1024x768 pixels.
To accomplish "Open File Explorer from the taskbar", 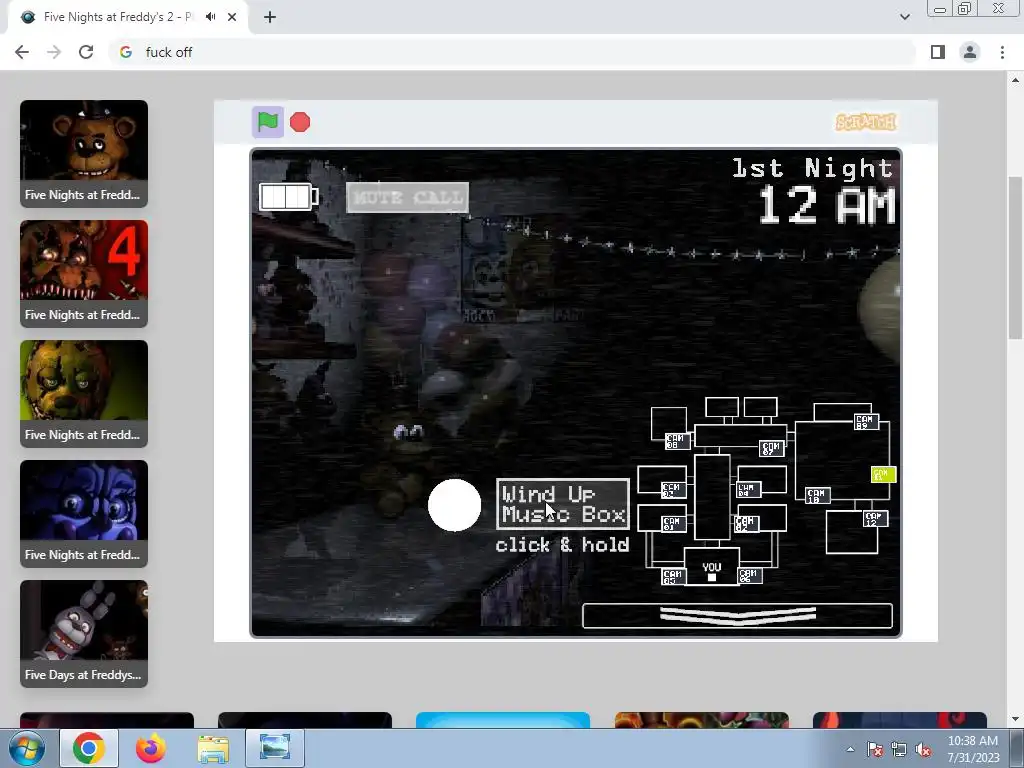I will [213, 748].
